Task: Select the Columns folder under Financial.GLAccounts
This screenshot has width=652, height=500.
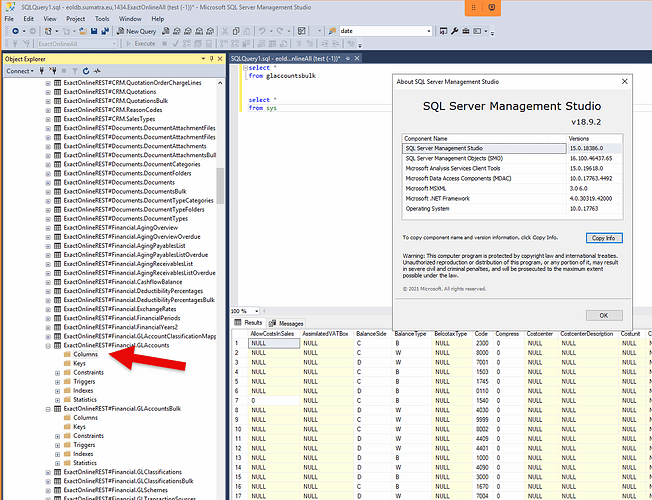Action: 85,354
